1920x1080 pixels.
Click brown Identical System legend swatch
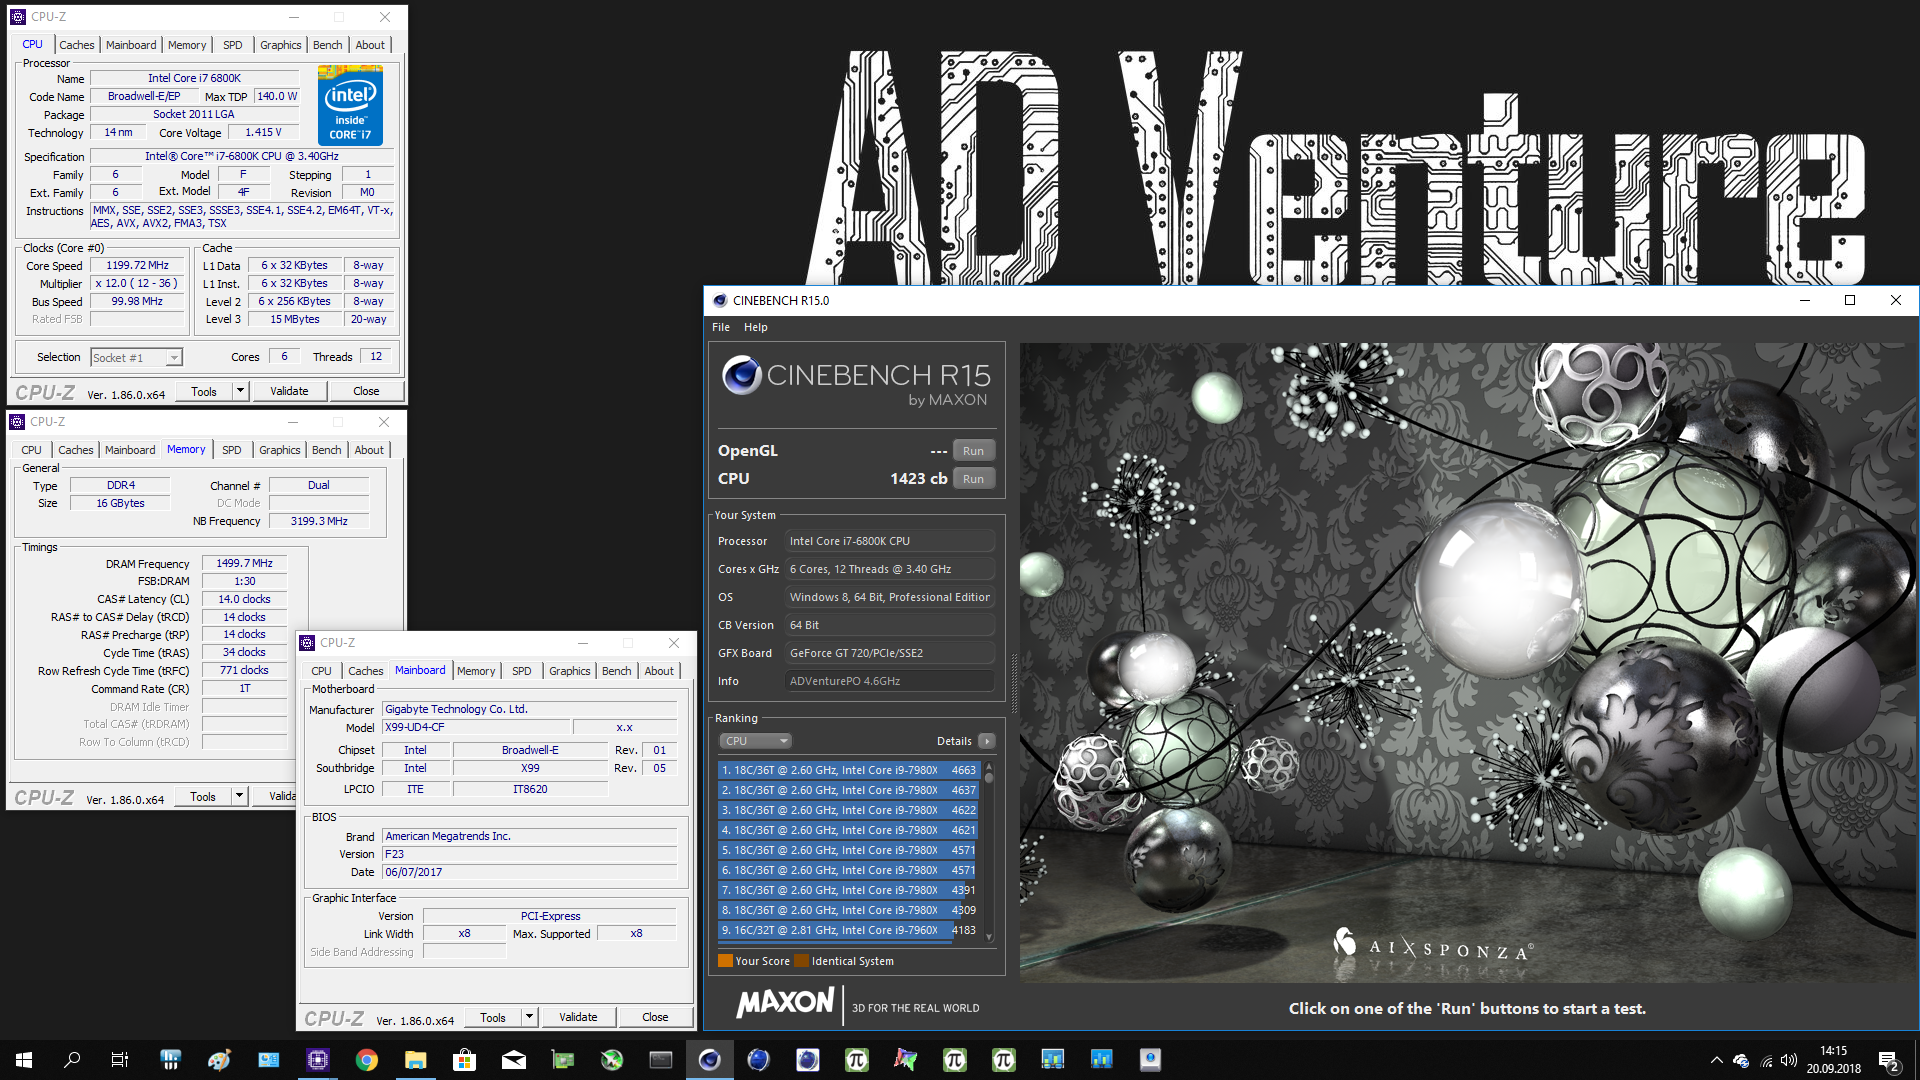[801, 961]
